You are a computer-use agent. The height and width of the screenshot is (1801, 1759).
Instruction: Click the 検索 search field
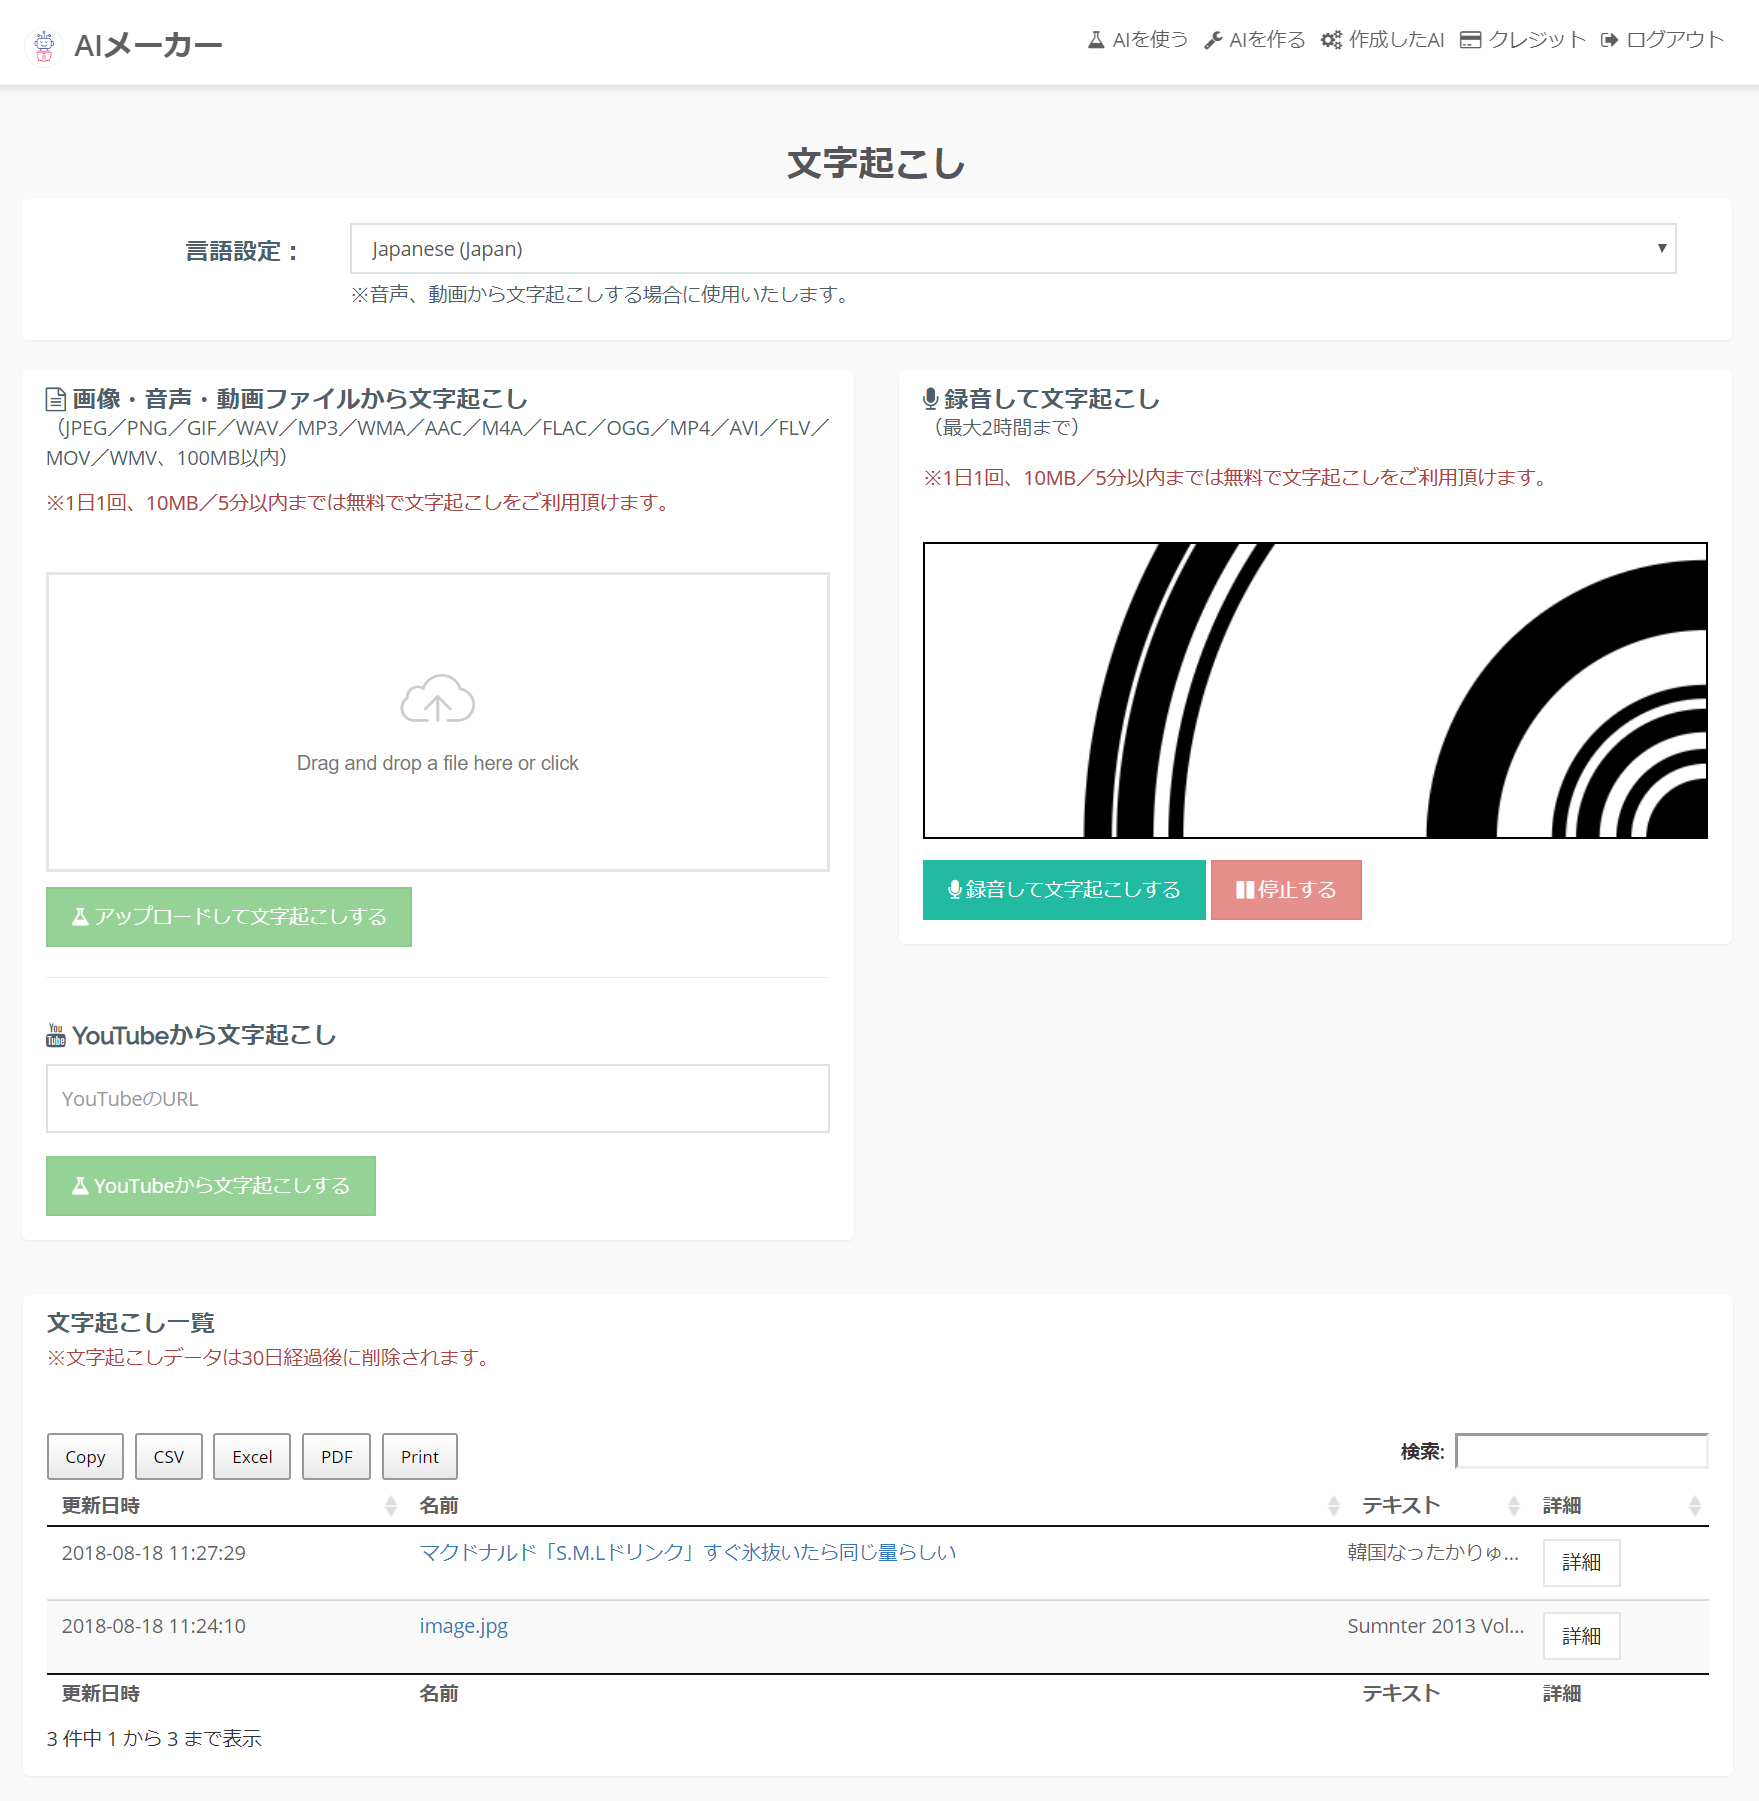1581,1451
